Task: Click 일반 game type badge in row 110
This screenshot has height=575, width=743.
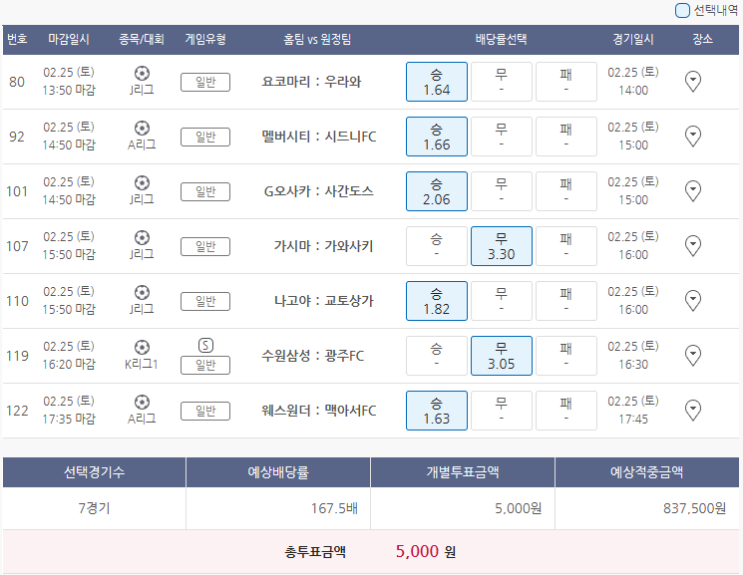Action: point(205,301)
